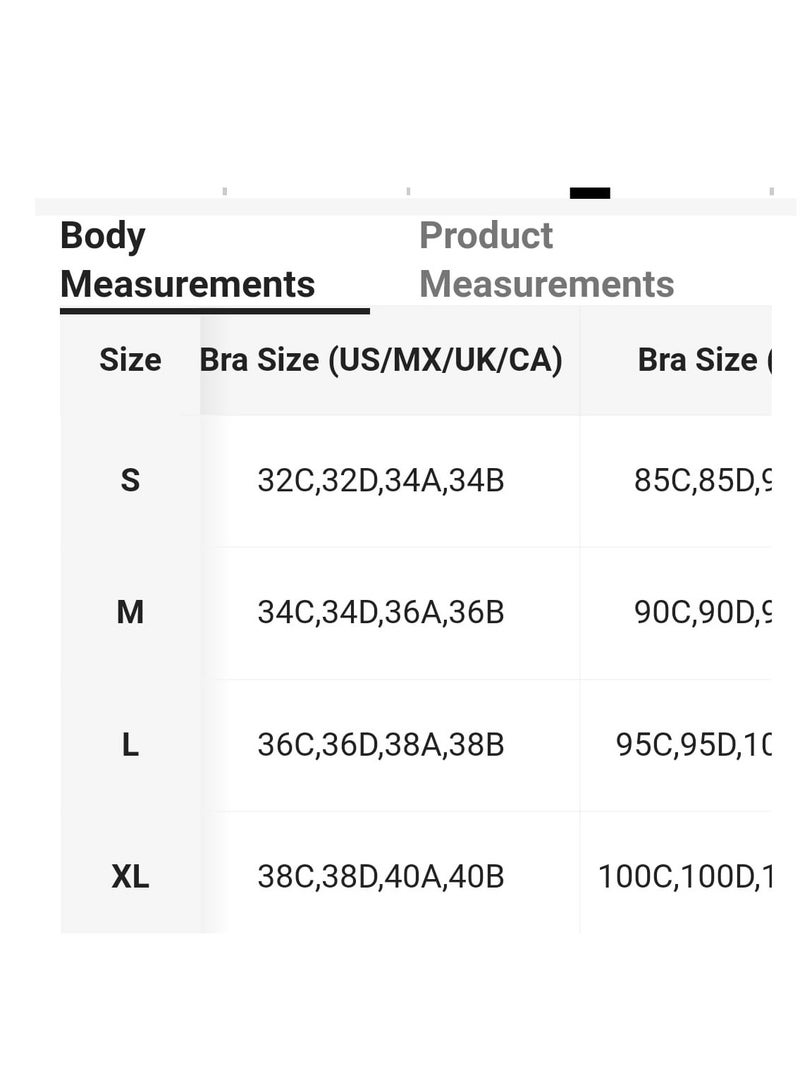Image resolution: width=800 pixels, height=1092 pixels.
Task: Click the 90C,90D cell for size M
Action: click(703, 613)
